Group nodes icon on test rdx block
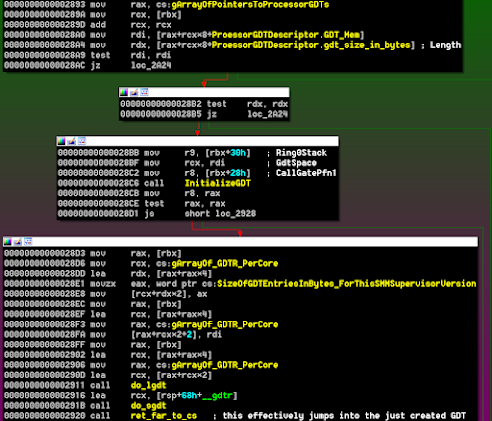 [144, 92]
